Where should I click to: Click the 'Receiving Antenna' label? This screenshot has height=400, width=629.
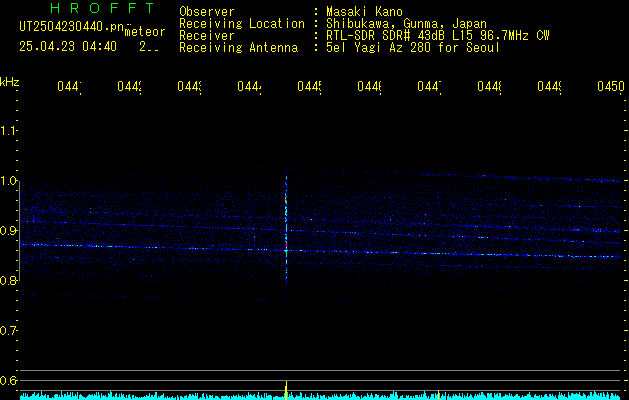[x=238, y=48]
